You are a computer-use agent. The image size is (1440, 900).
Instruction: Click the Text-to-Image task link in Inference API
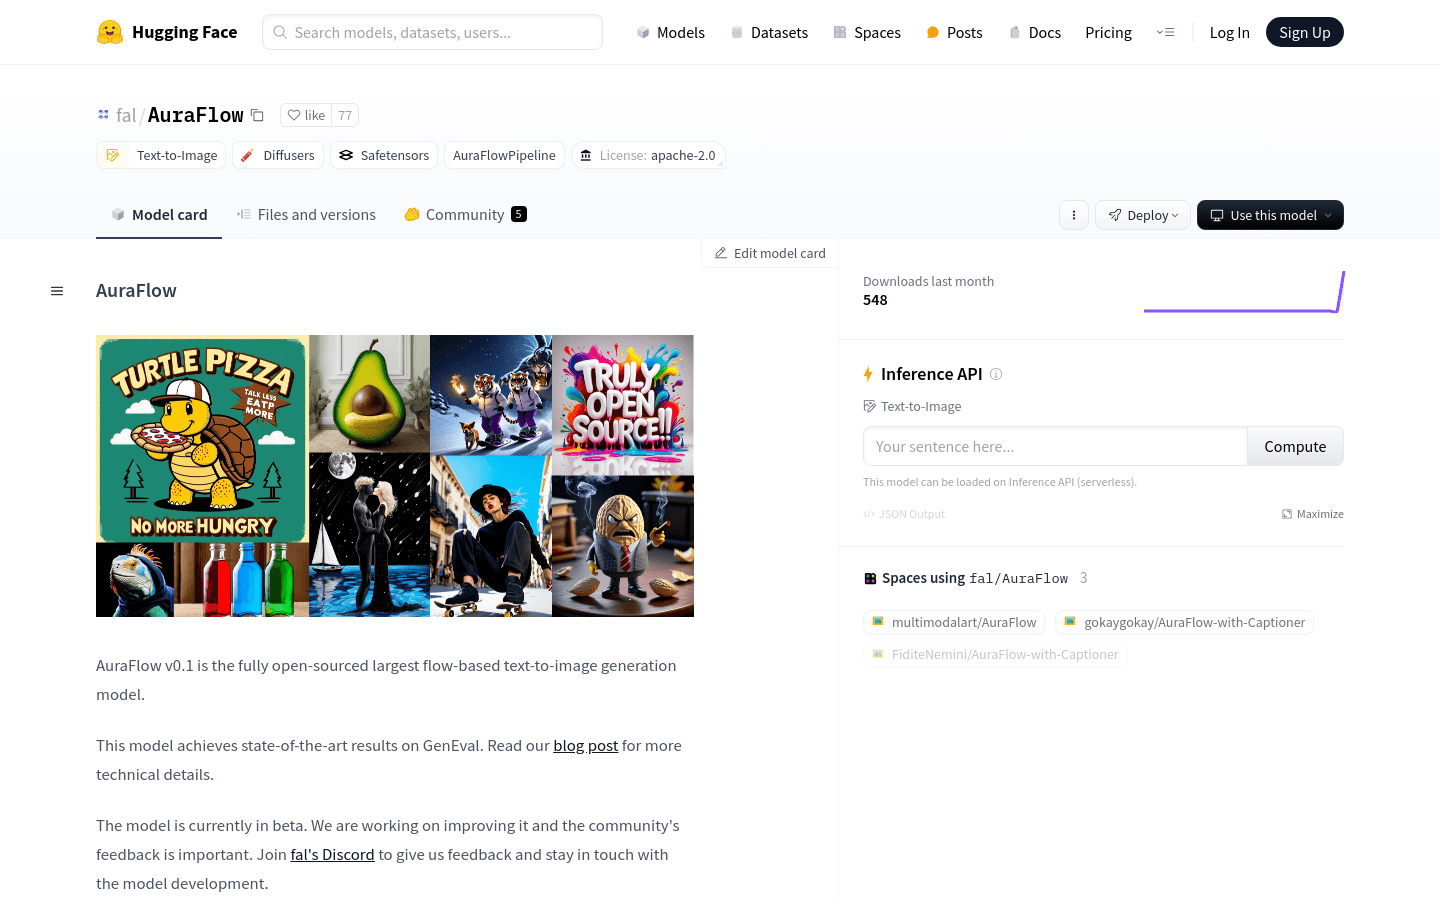click(912, 406)
